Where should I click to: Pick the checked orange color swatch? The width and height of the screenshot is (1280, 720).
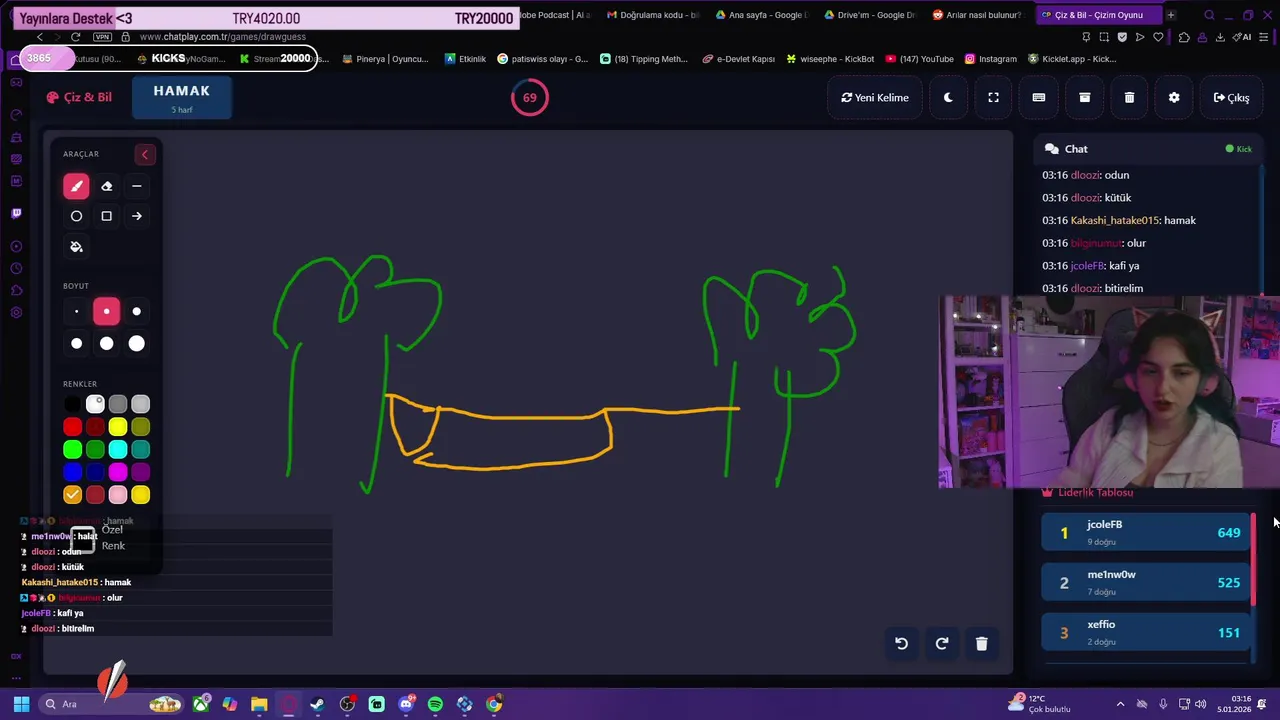[72, 495]
